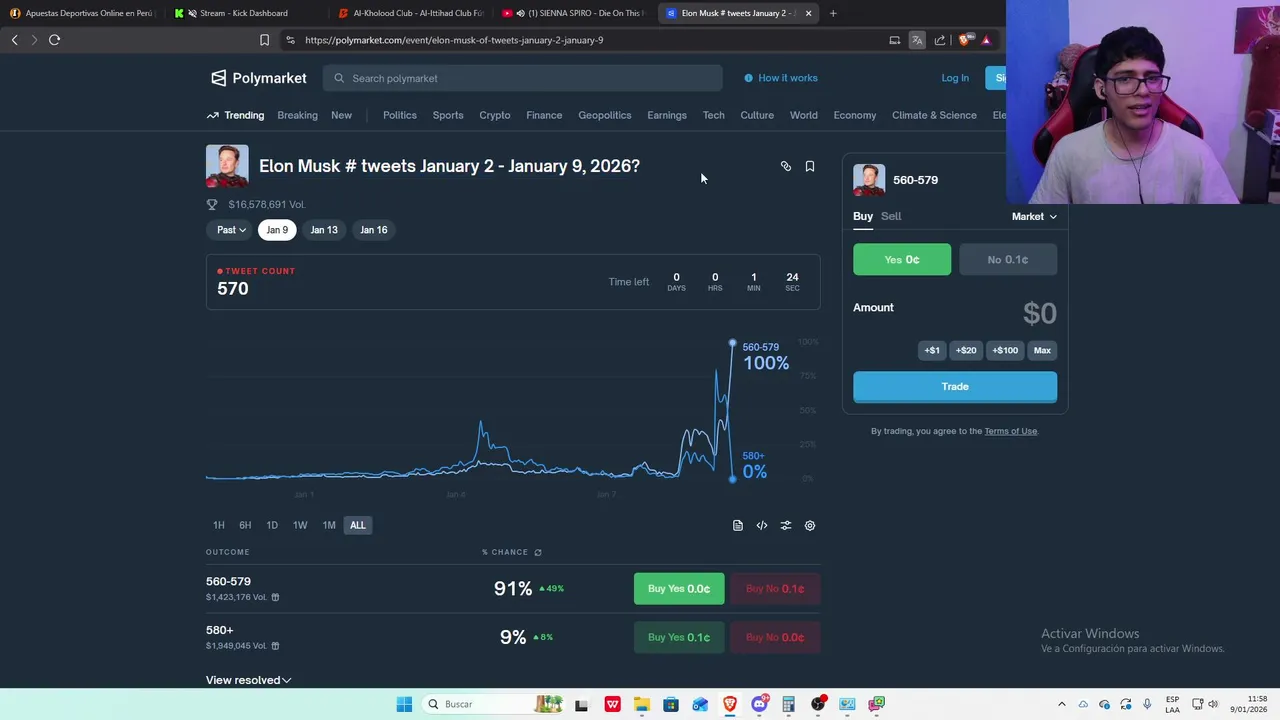Open the Crypto category
This screenshot has height=720, width=1280.
pos(495,115)
